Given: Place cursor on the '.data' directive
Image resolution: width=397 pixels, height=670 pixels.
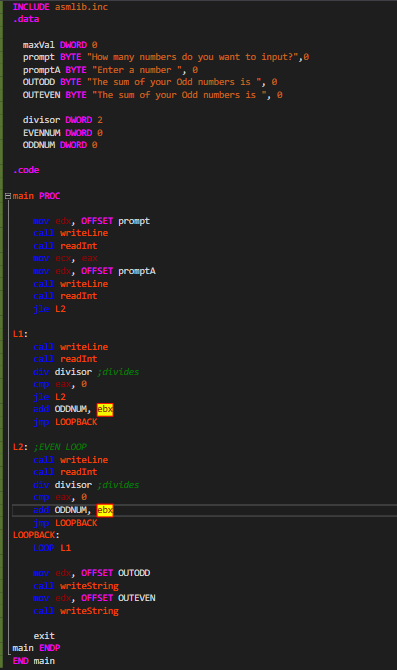Looking at the screenshot, I should click(x=26, y=19).
